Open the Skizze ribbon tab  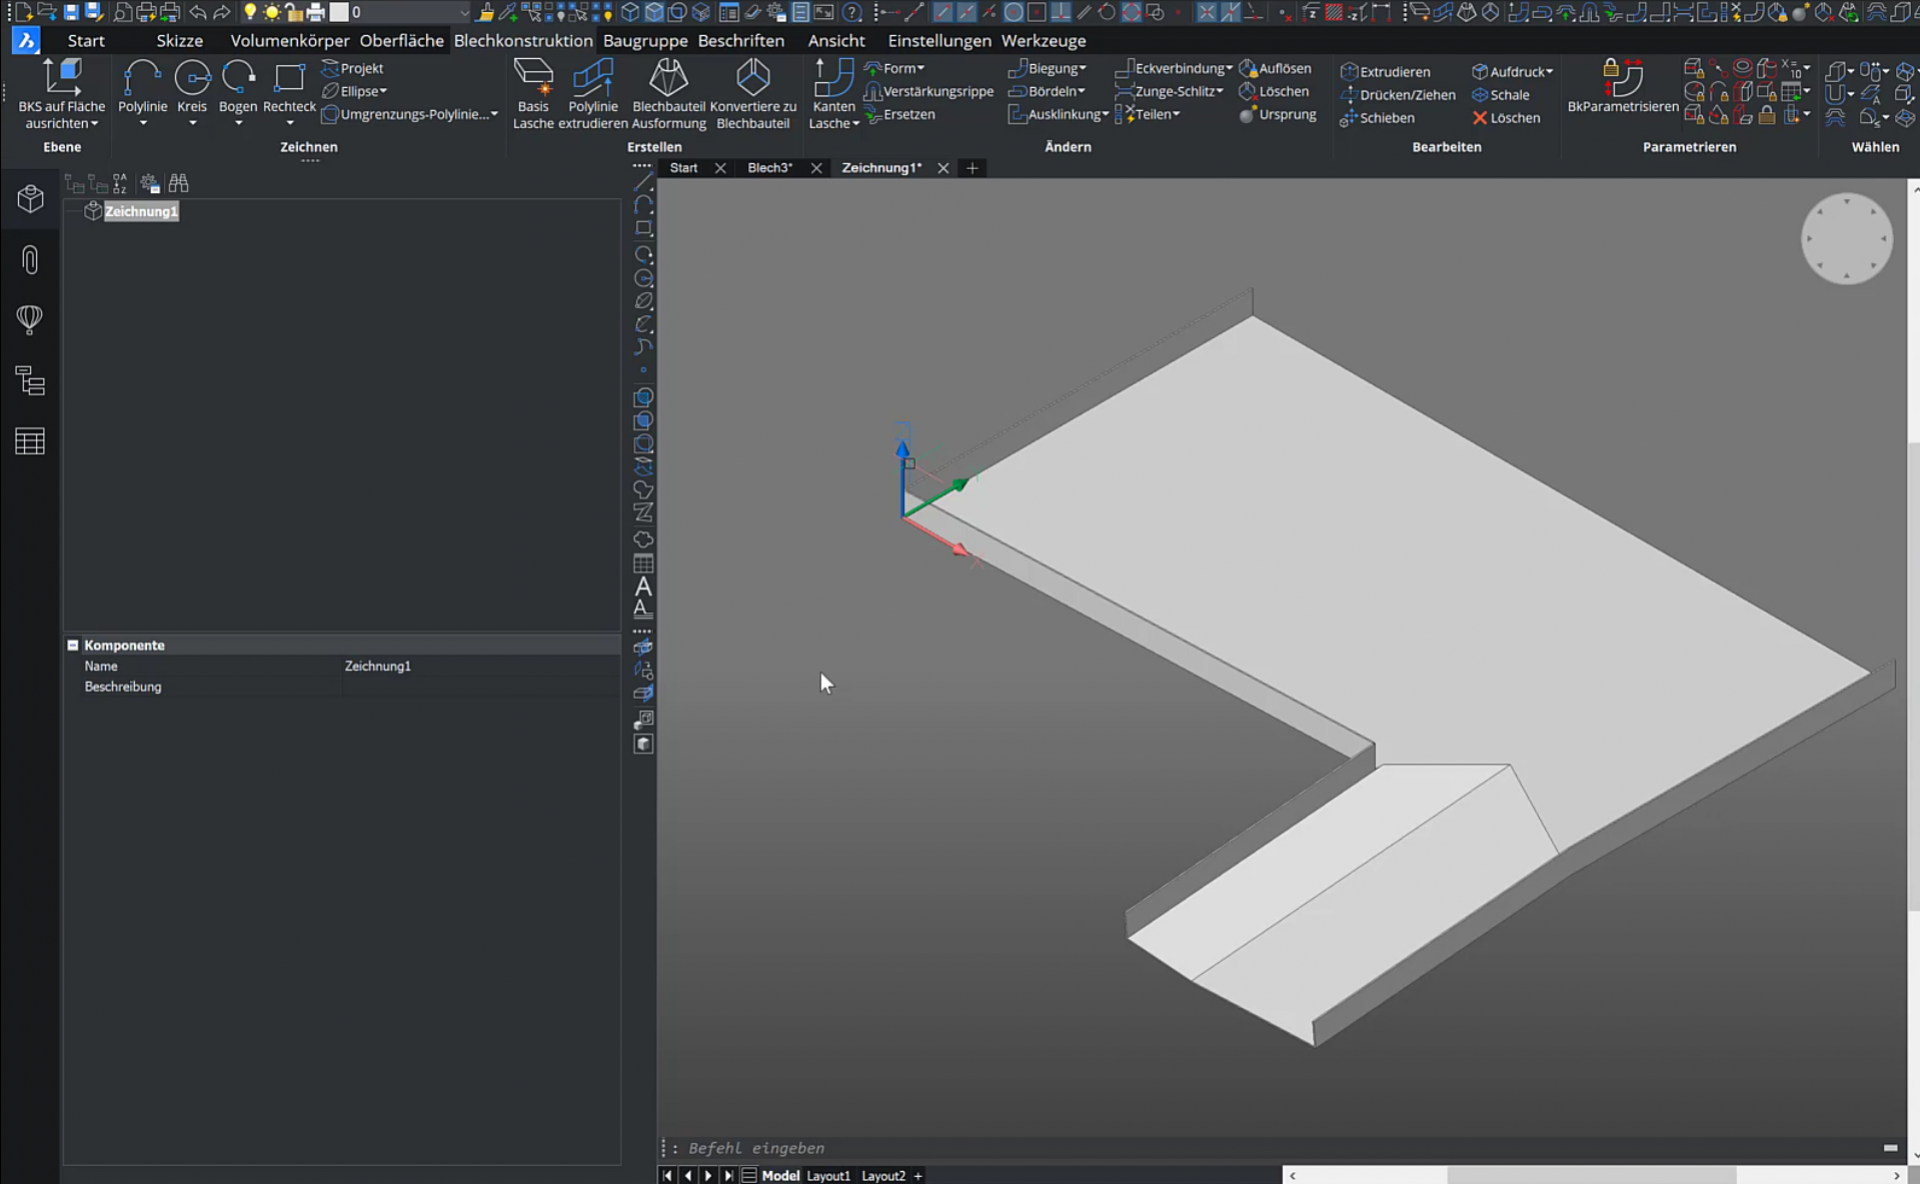tap(179, 41)
